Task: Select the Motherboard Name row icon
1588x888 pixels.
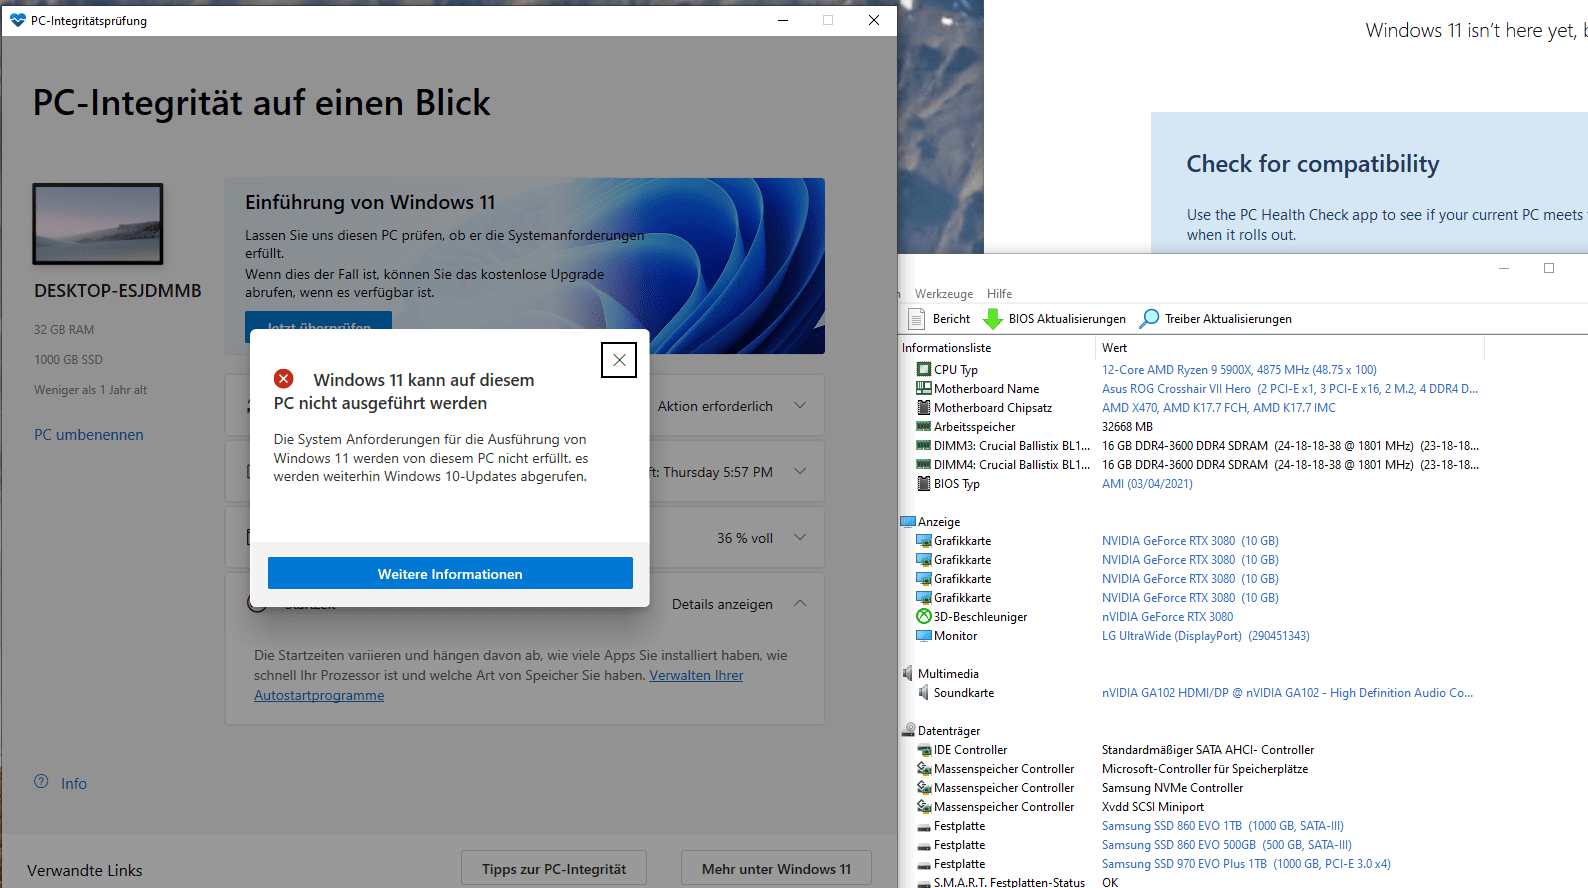Action: [x=924, y=388]
